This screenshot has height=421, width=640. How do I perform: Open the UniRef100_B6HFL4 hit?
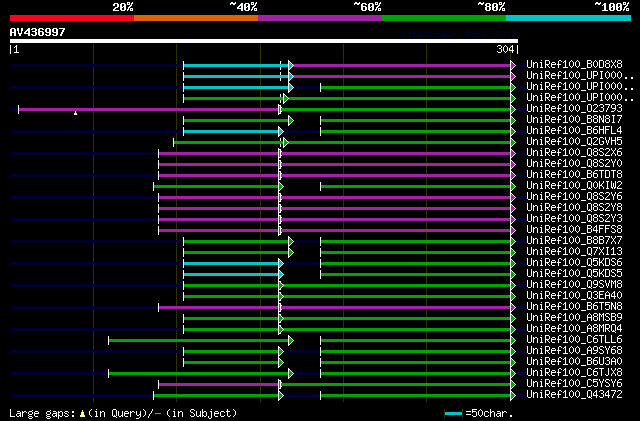(574, 130)
